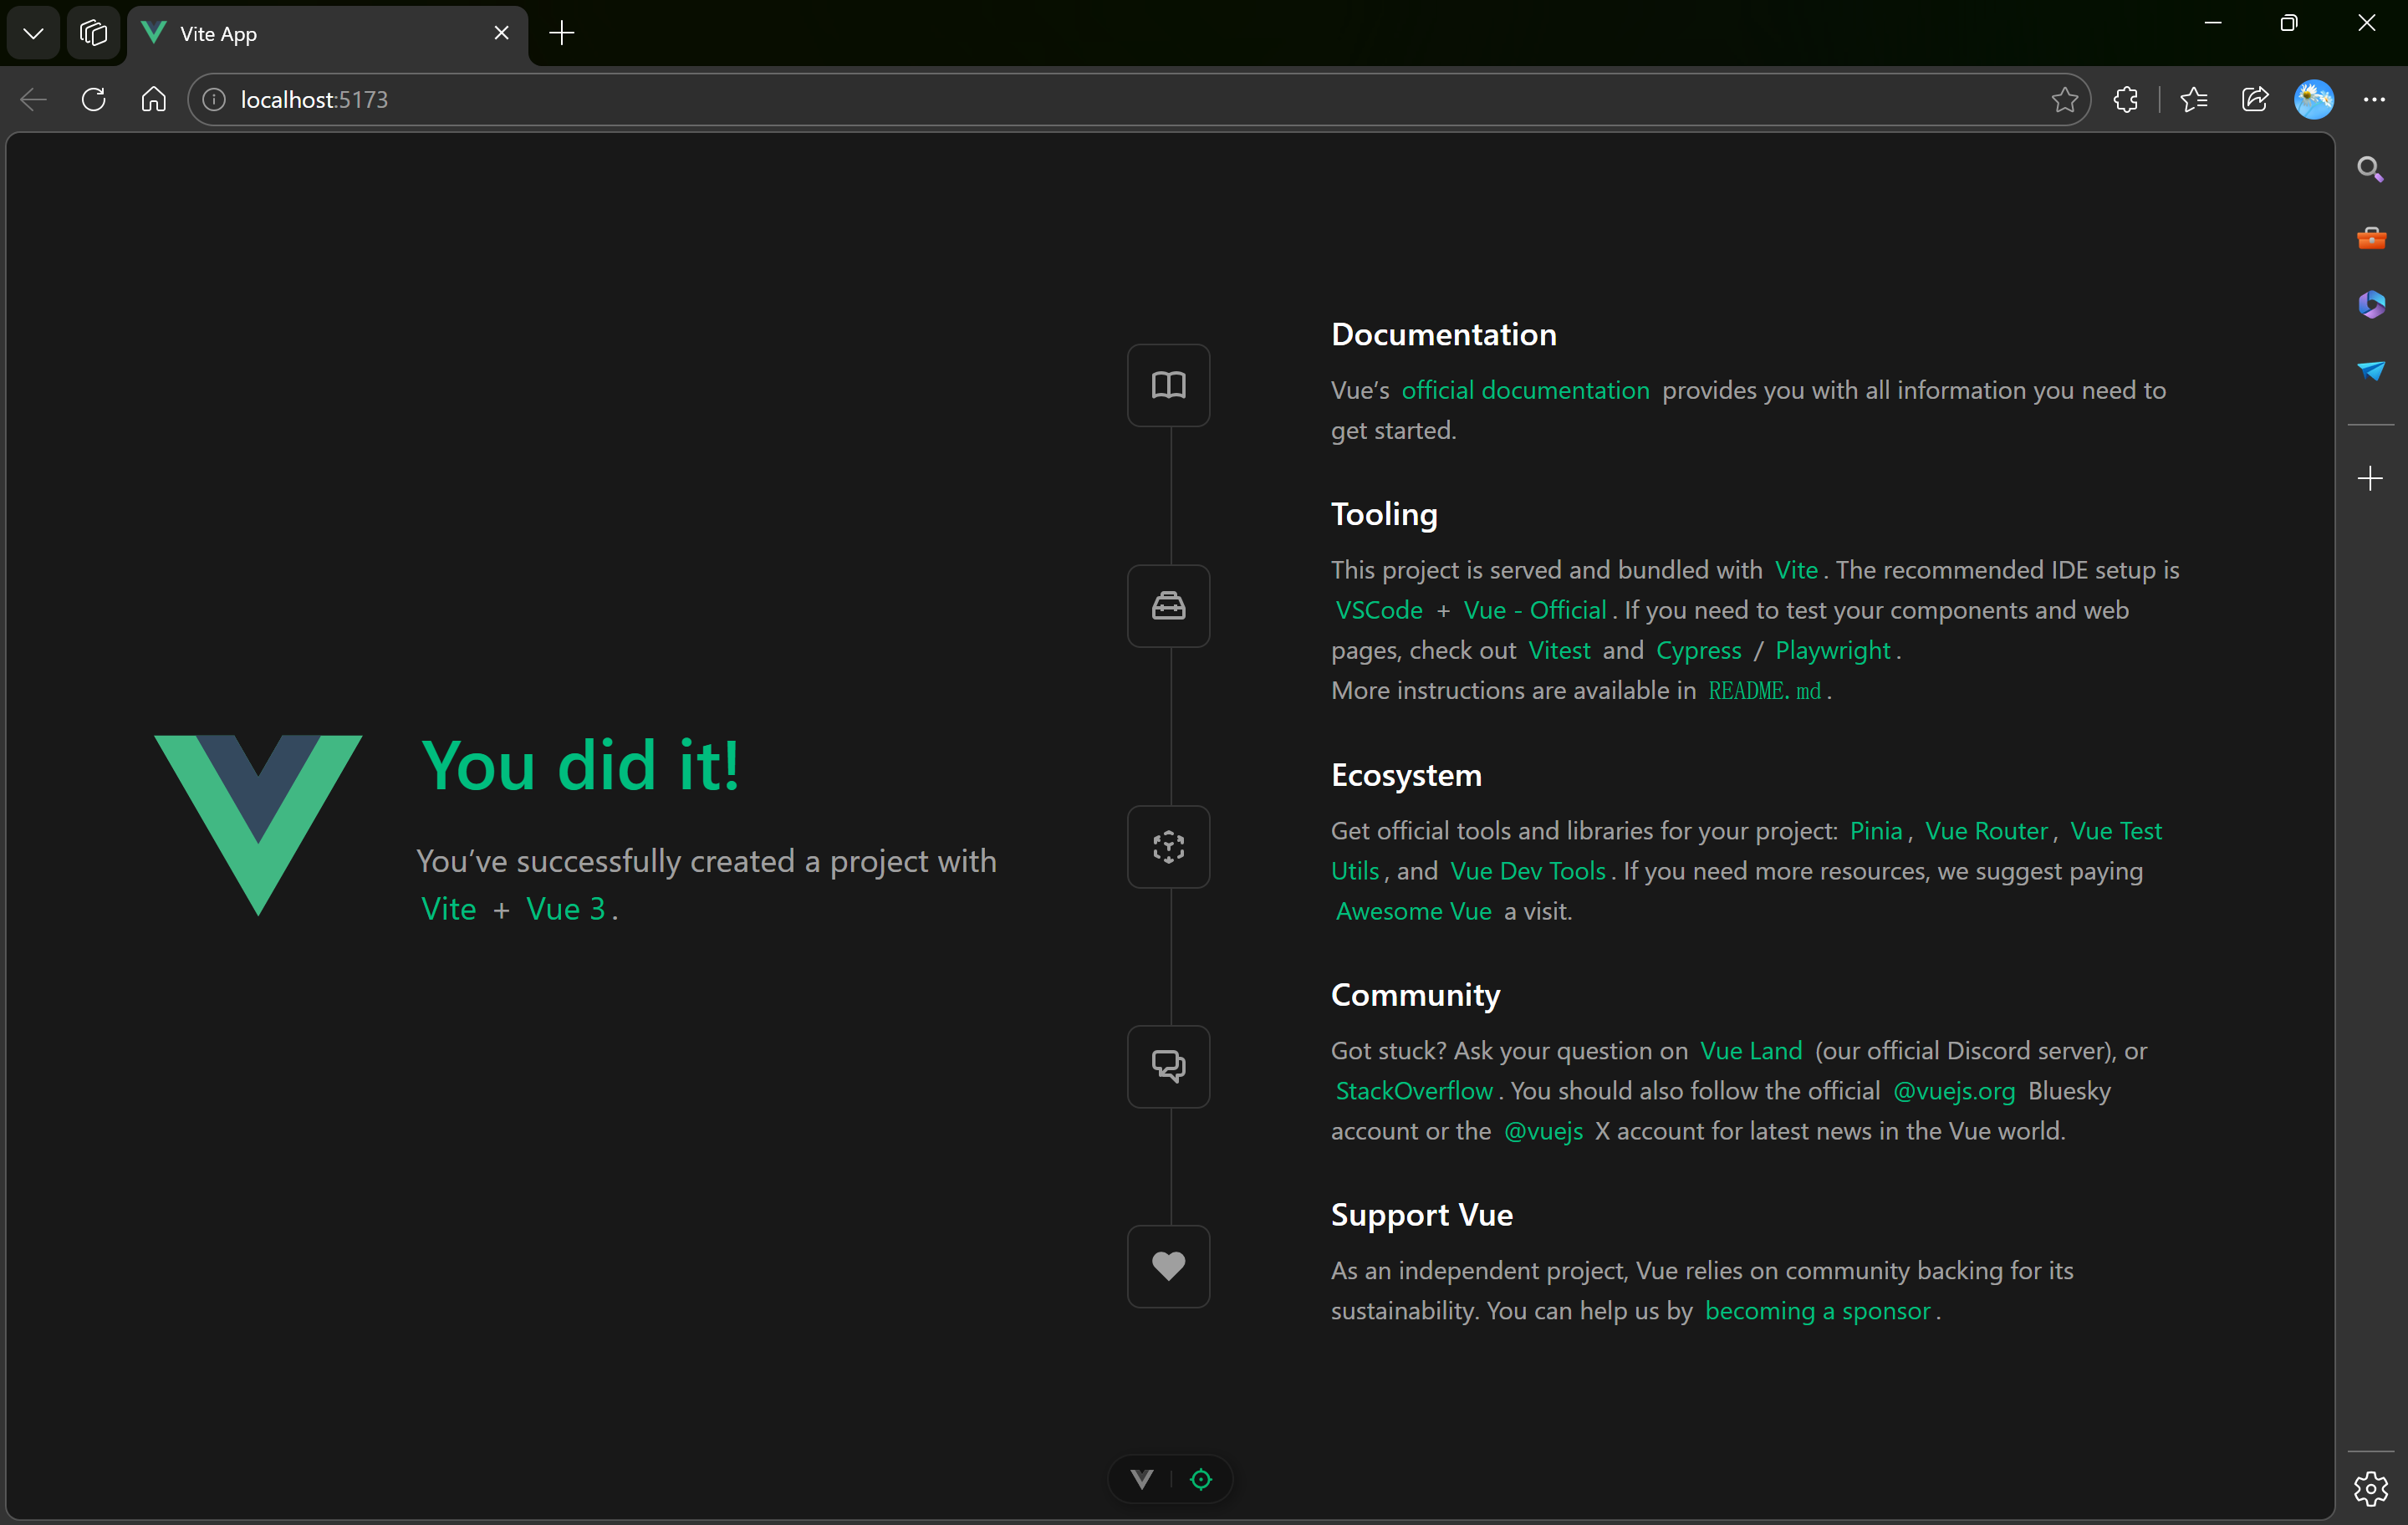Click the Ecosystem heading
2408x1525 pixels.
point(1406,775)
